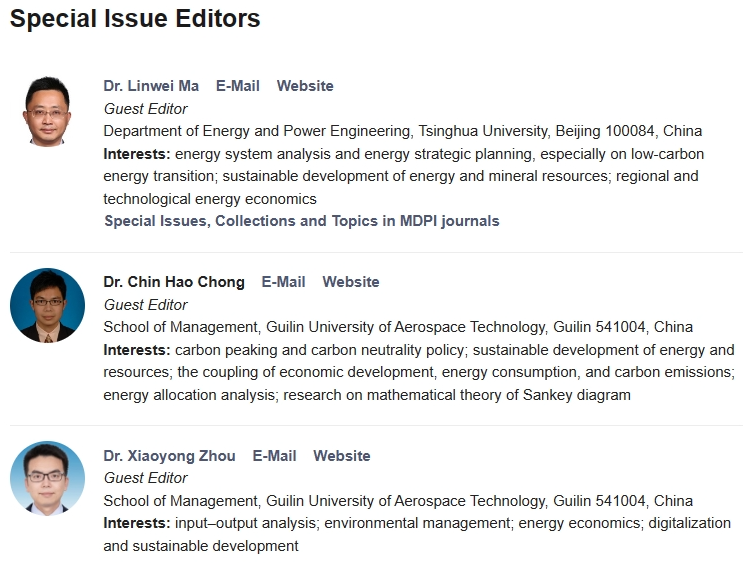Open Dr. Chin Hao Chong's E-Mail link
743x563 pixels.
[x=283, y=282]
